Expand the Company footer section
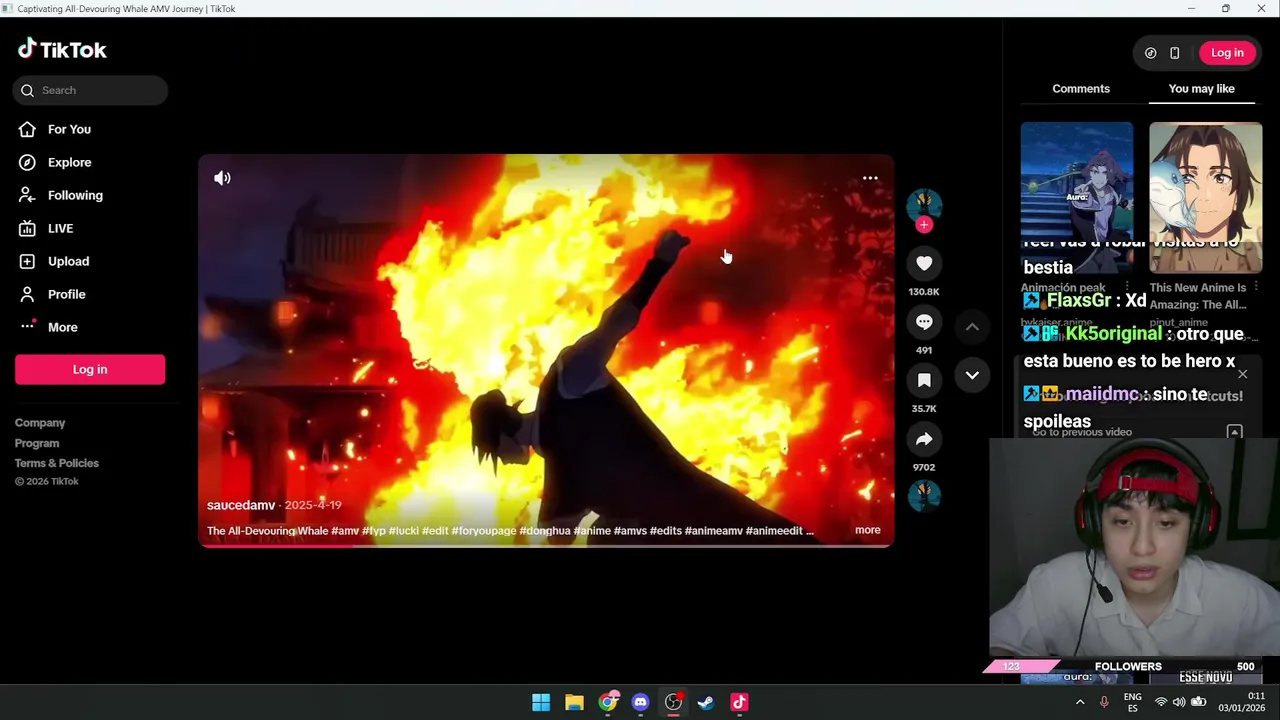 [40, 423]
